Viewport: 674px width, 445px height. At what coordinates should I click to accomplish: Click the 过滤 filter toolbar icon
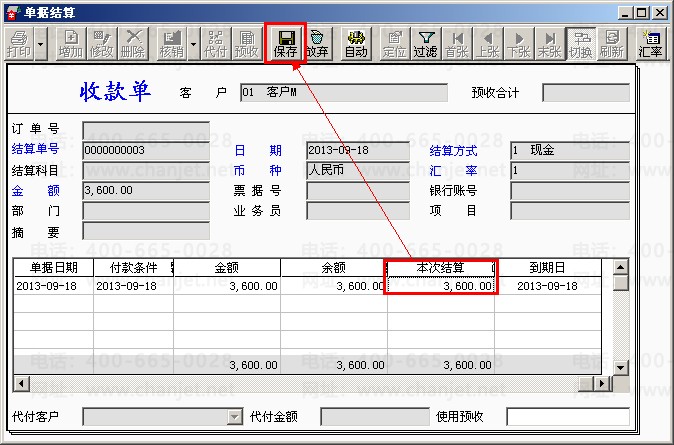coord(426,44)
